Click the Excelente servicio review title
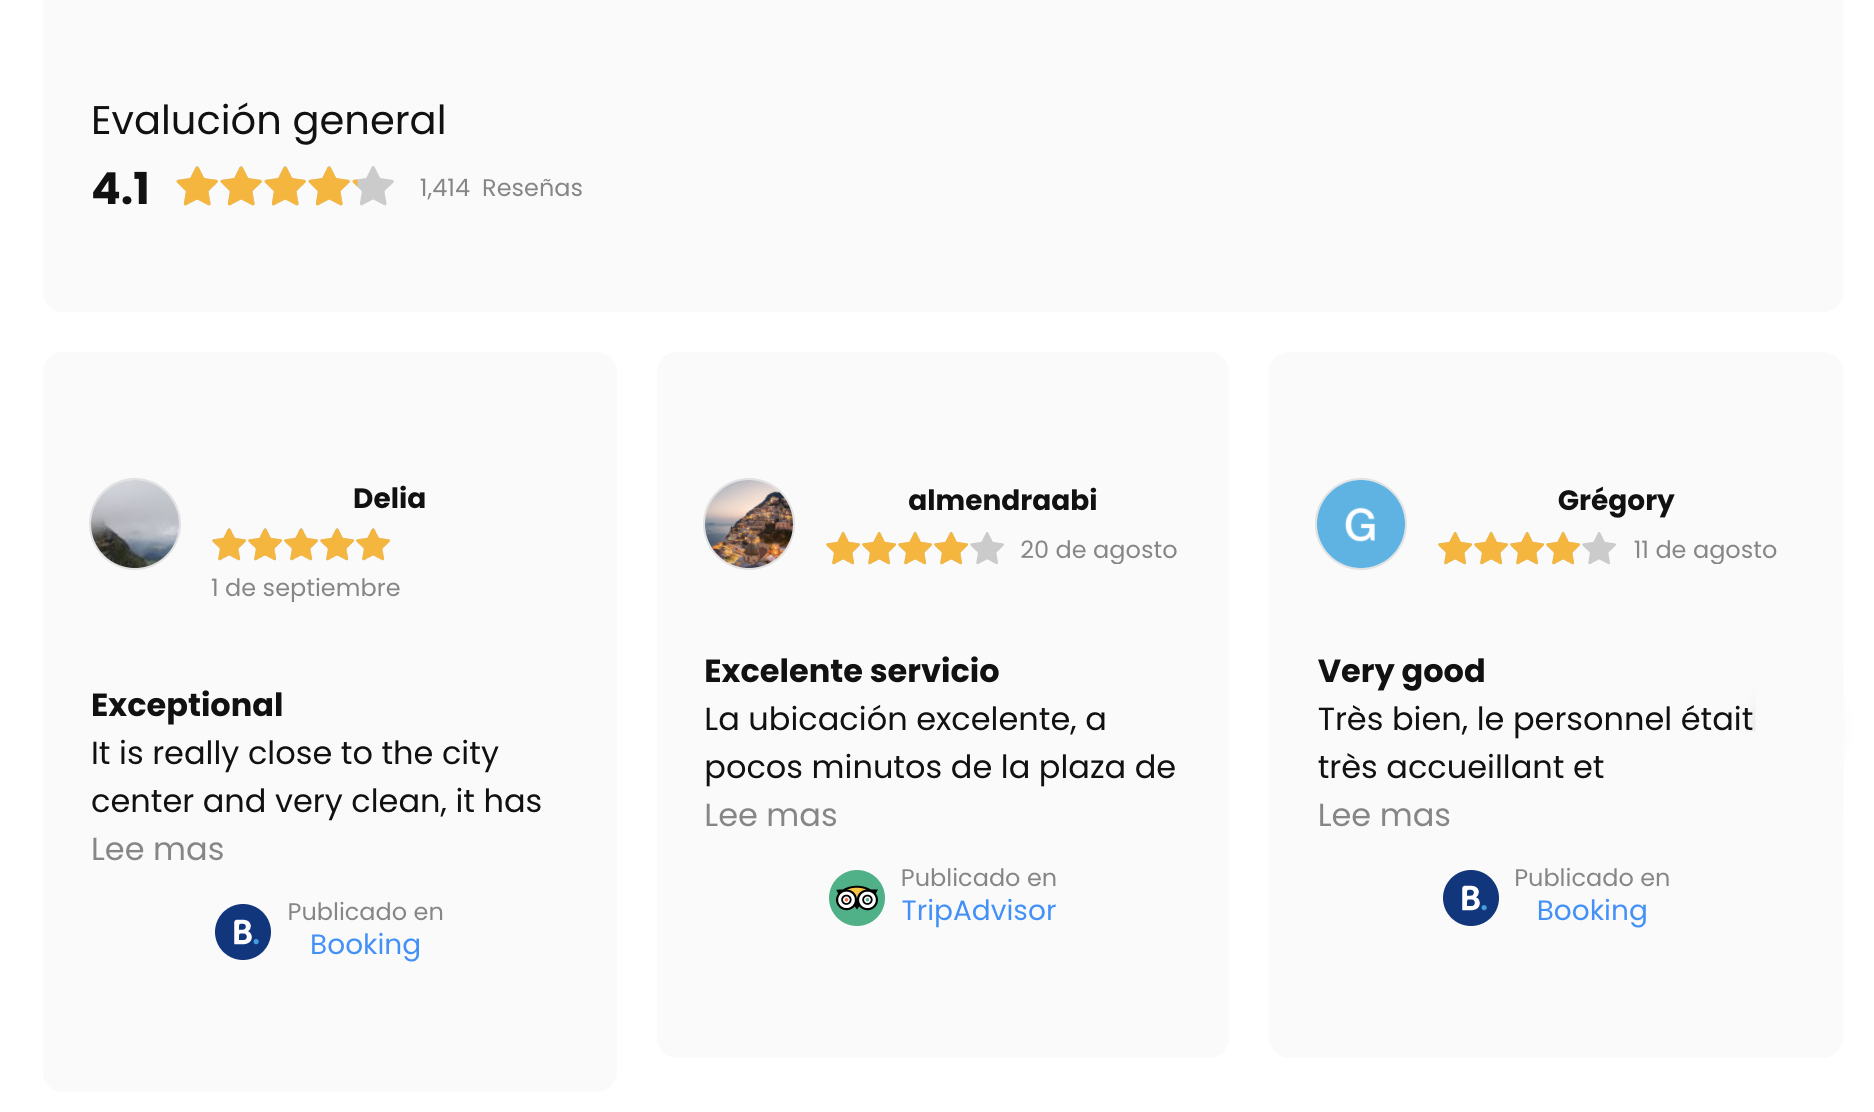1874x1112 pixels. tap(851, 671)
